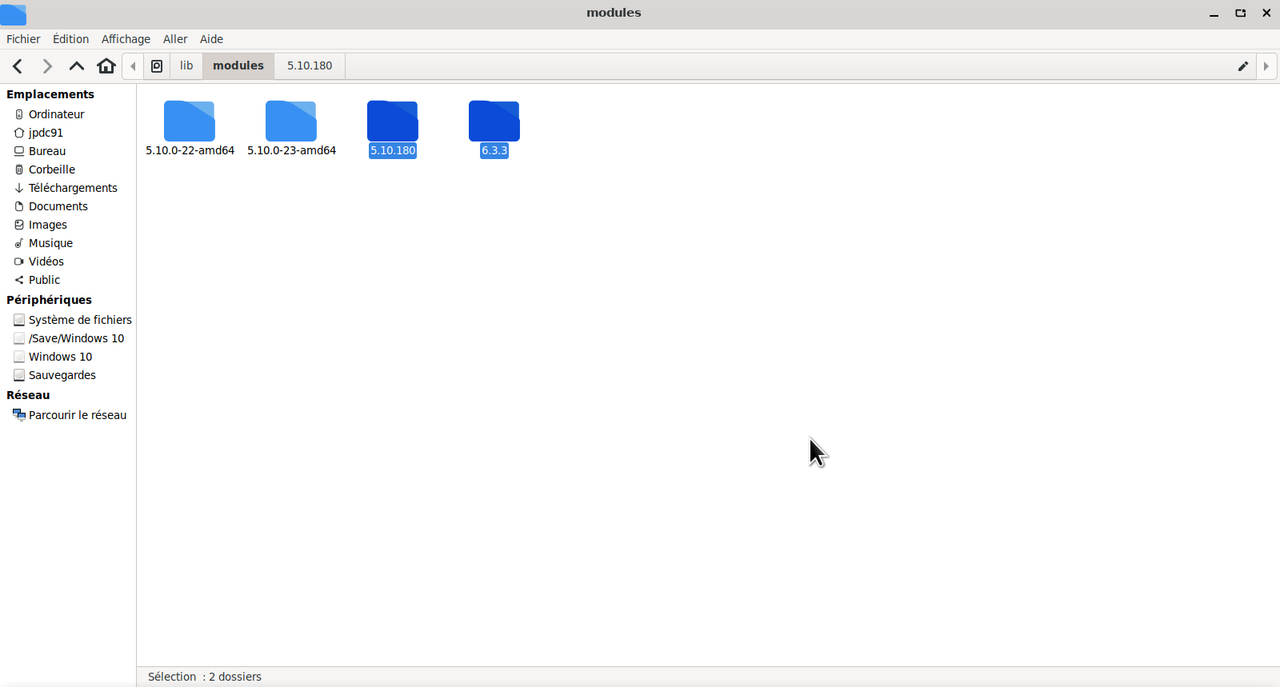Click the 5.10.0-23-amd64 folder name
This screenshot has height=687, width=1280.
(x=291, y=151)
